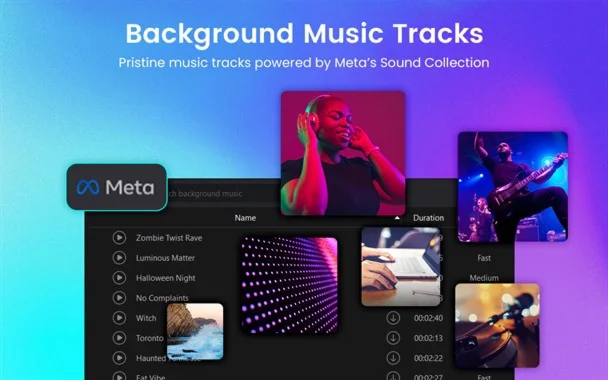
Task: Play the Toronto track
Action: (119, 338)
